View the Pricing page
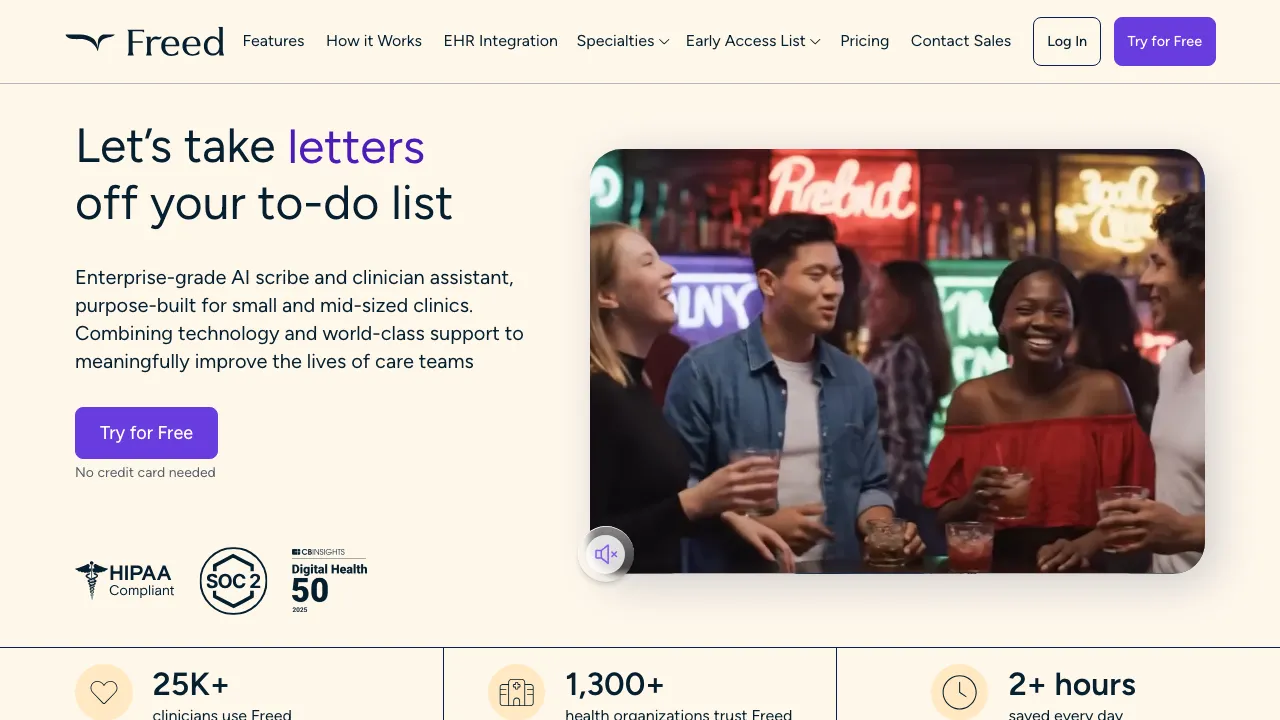The image size is (1280, 720). click(864, 41)
